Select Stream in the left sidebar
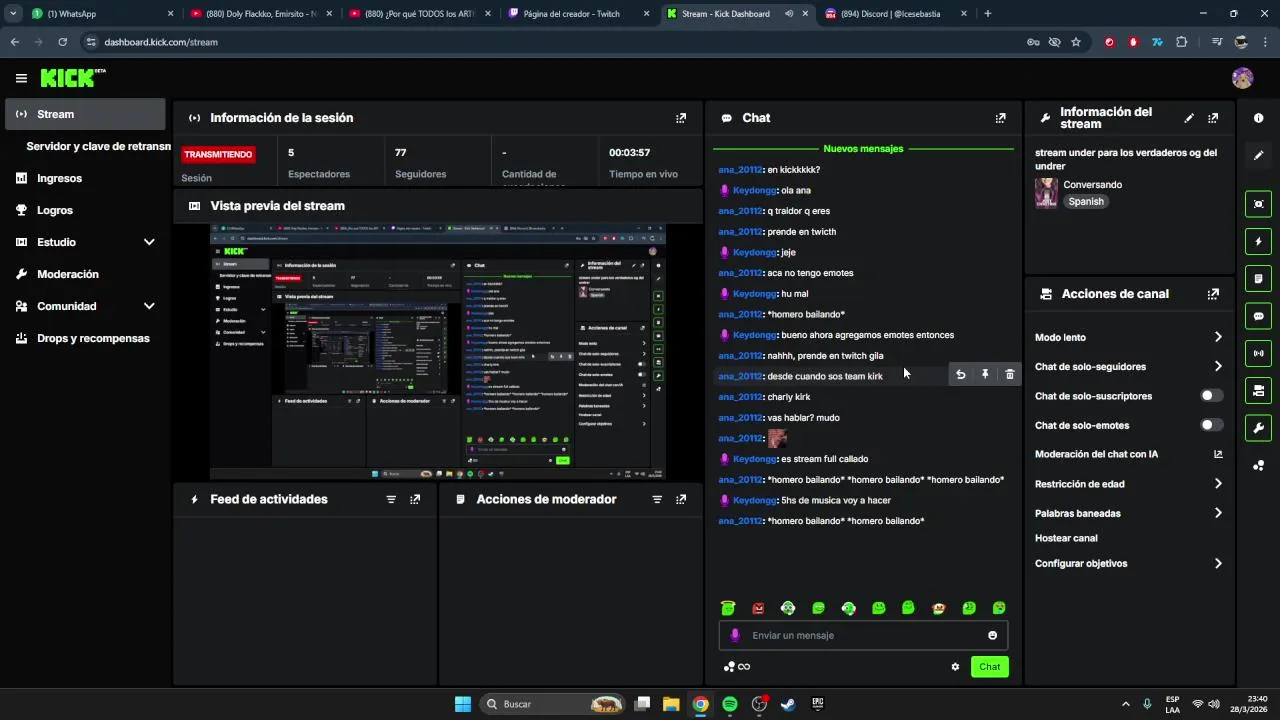 (85, 114)
